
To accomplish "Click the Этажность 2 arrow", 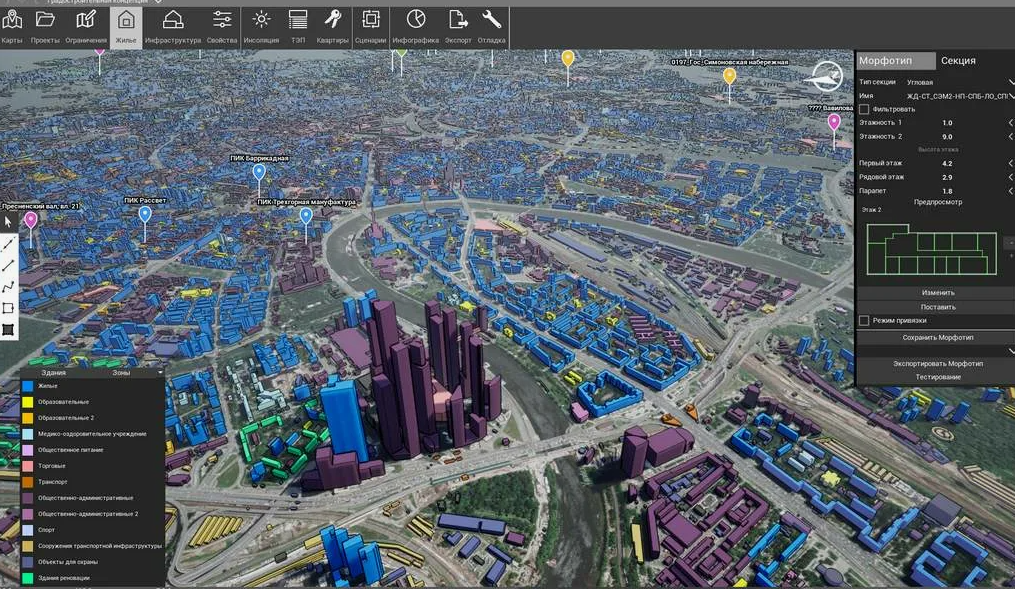I will tap(1010, 137).
